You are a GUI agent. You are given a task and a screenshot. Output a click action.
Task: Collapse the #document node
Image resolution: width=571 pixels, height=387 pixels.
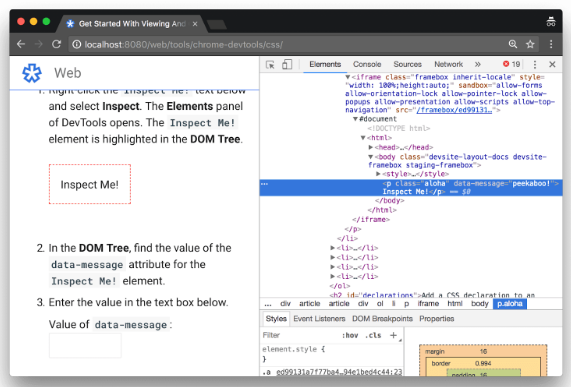tap(355, 119)
